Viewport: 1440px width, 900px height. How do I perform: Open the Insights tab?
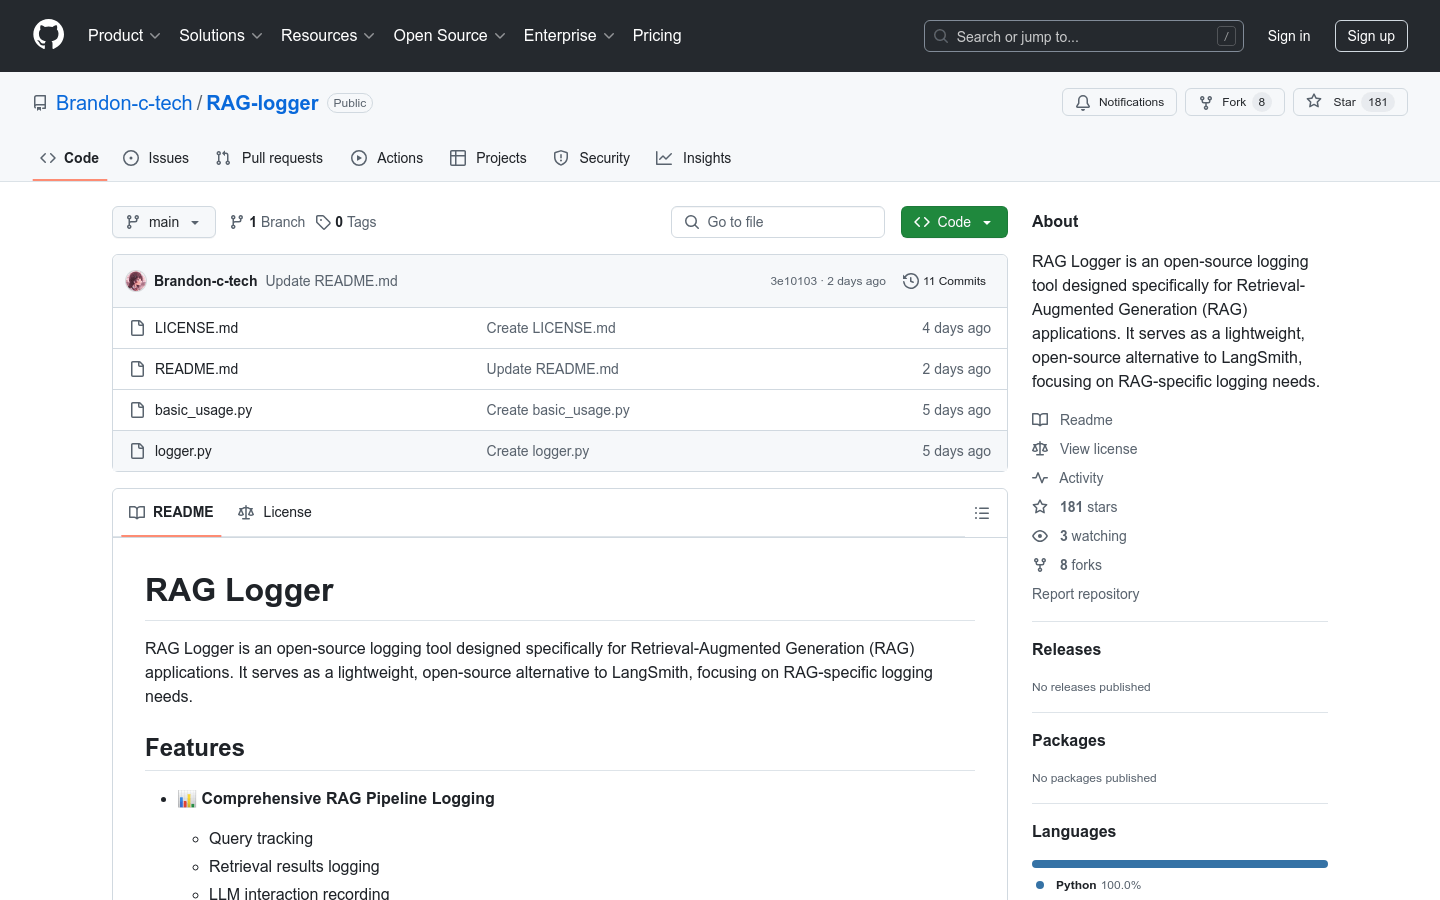(x=694, y=158)
